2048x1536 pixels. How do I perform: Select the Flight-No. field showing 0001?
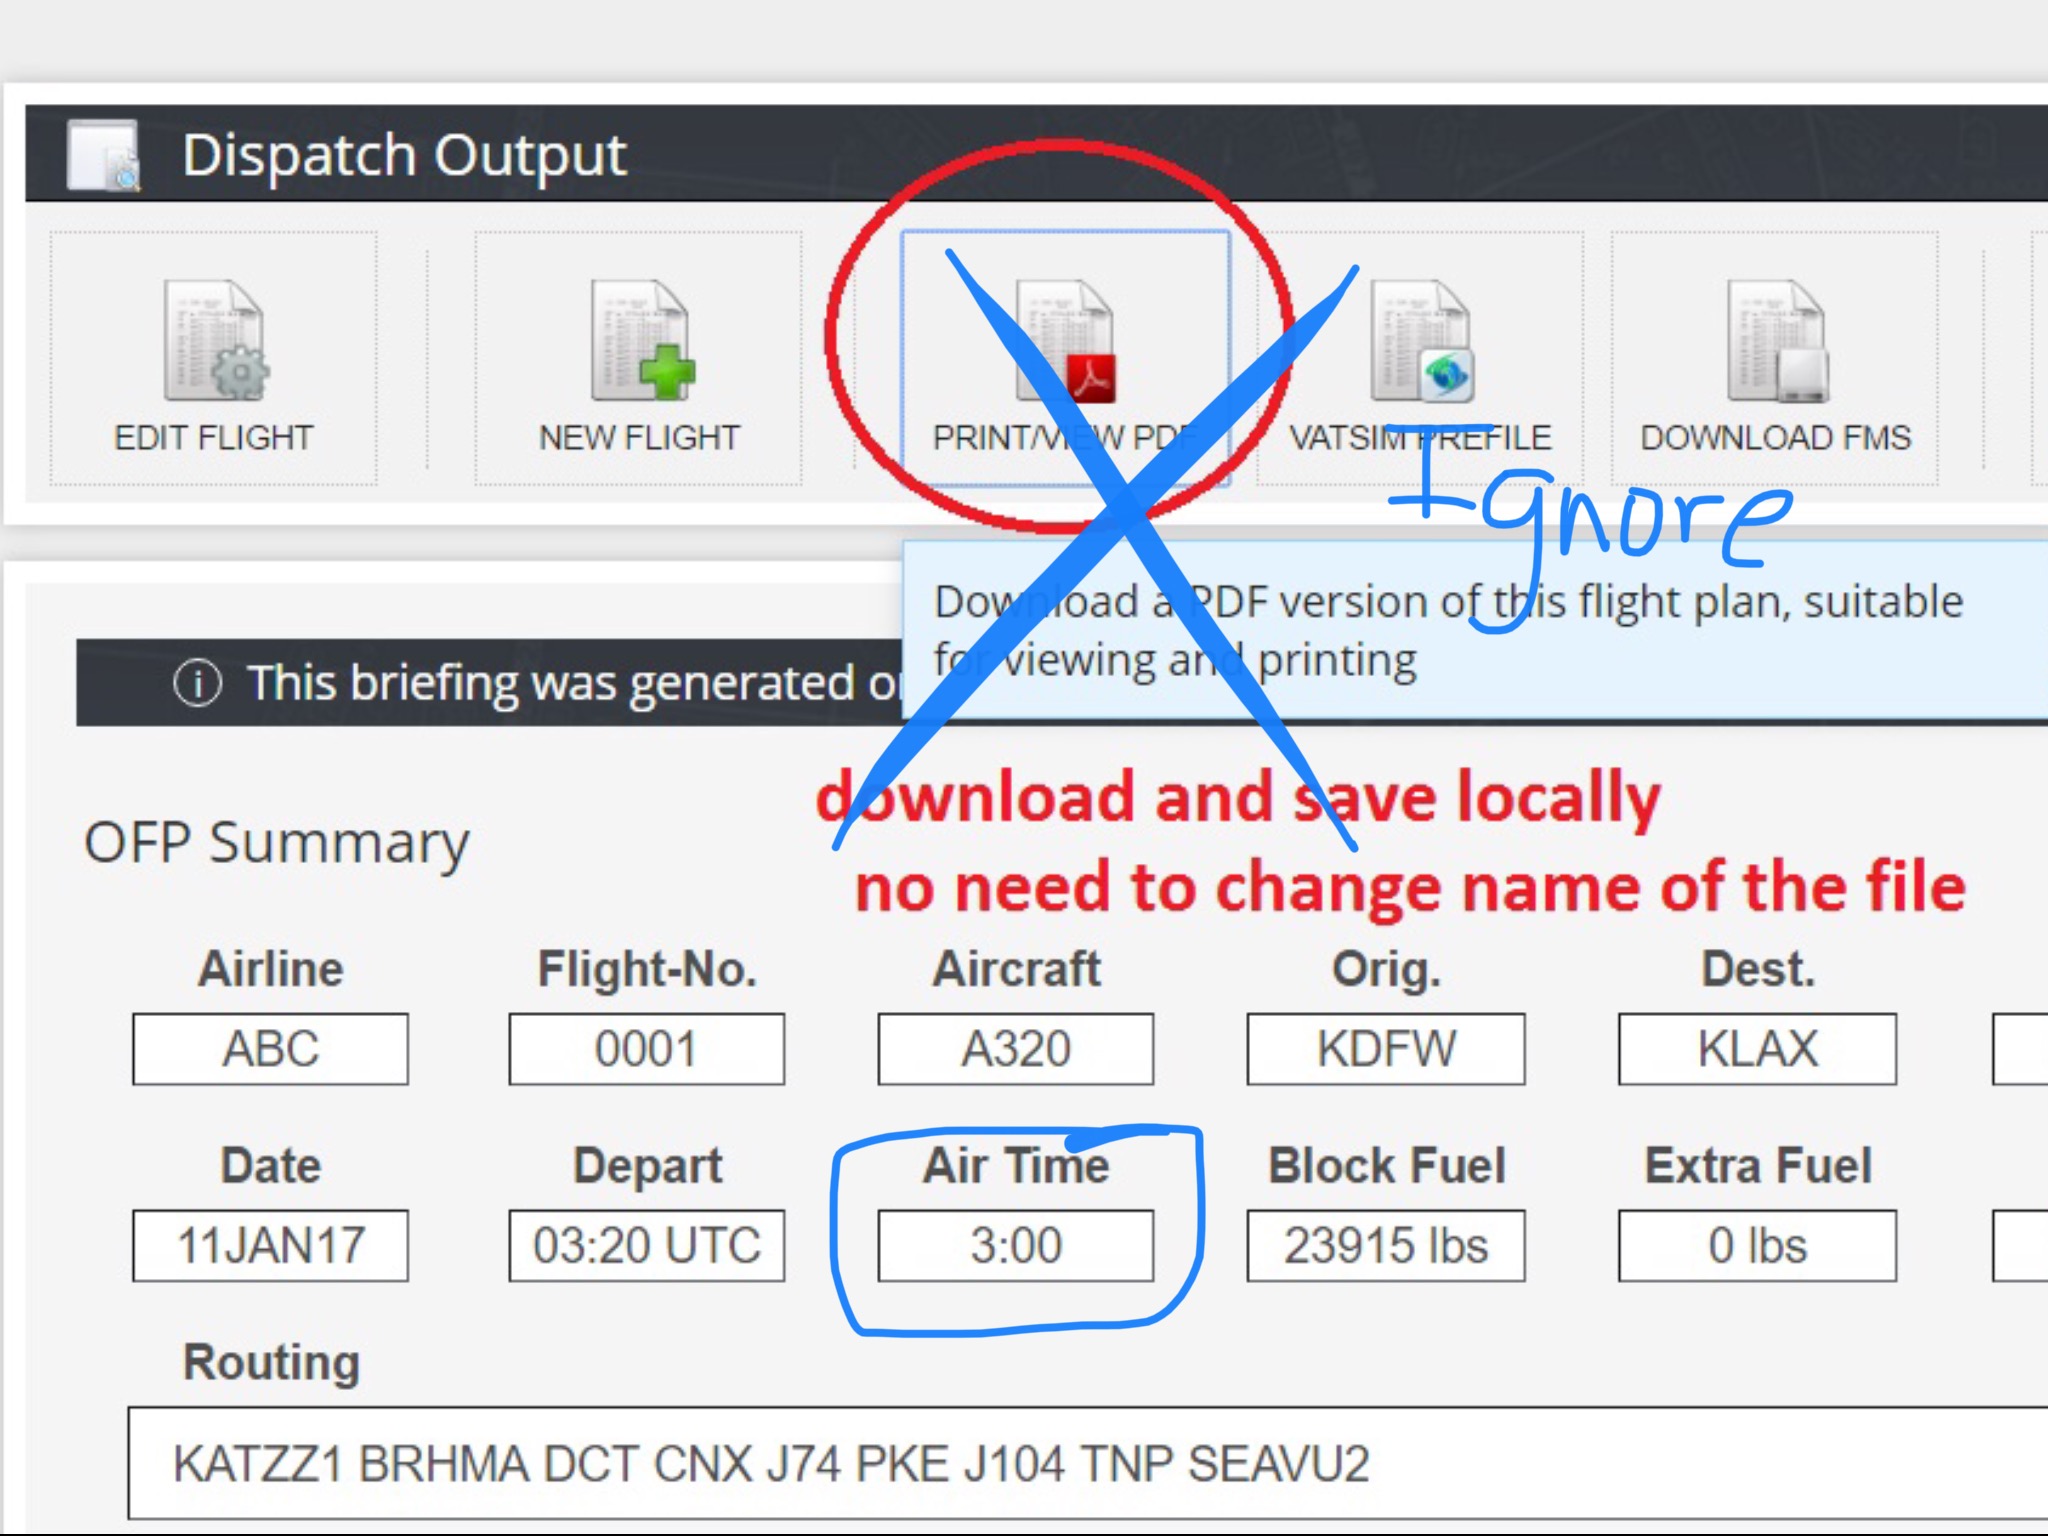[646, 1049]
